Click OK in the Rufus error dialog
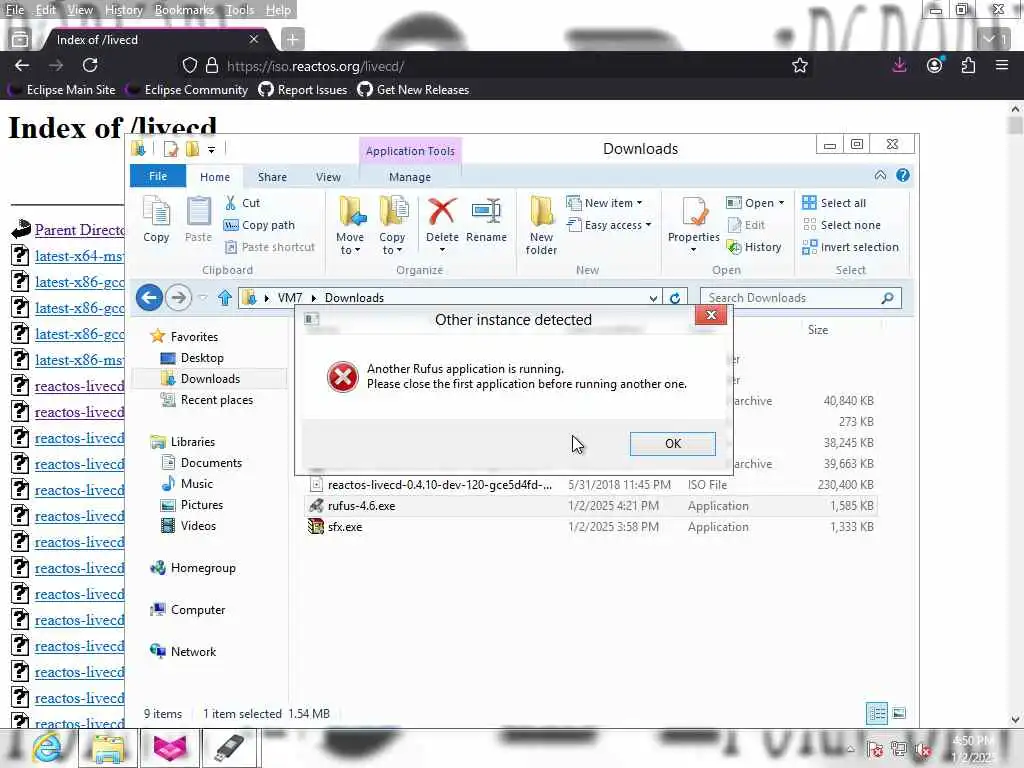This screenshot has height=768, width=1024. (x=672, y=443)
